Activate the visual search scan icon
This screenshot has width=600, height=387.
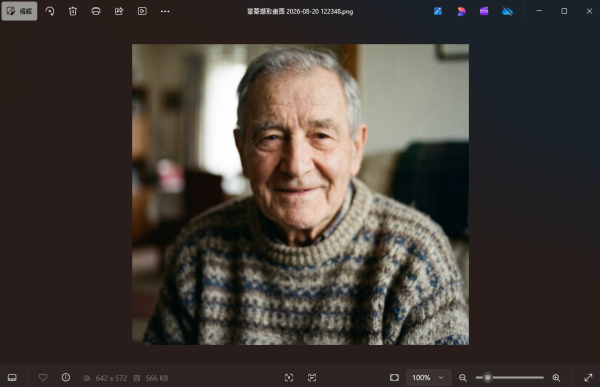click(289, 378)
